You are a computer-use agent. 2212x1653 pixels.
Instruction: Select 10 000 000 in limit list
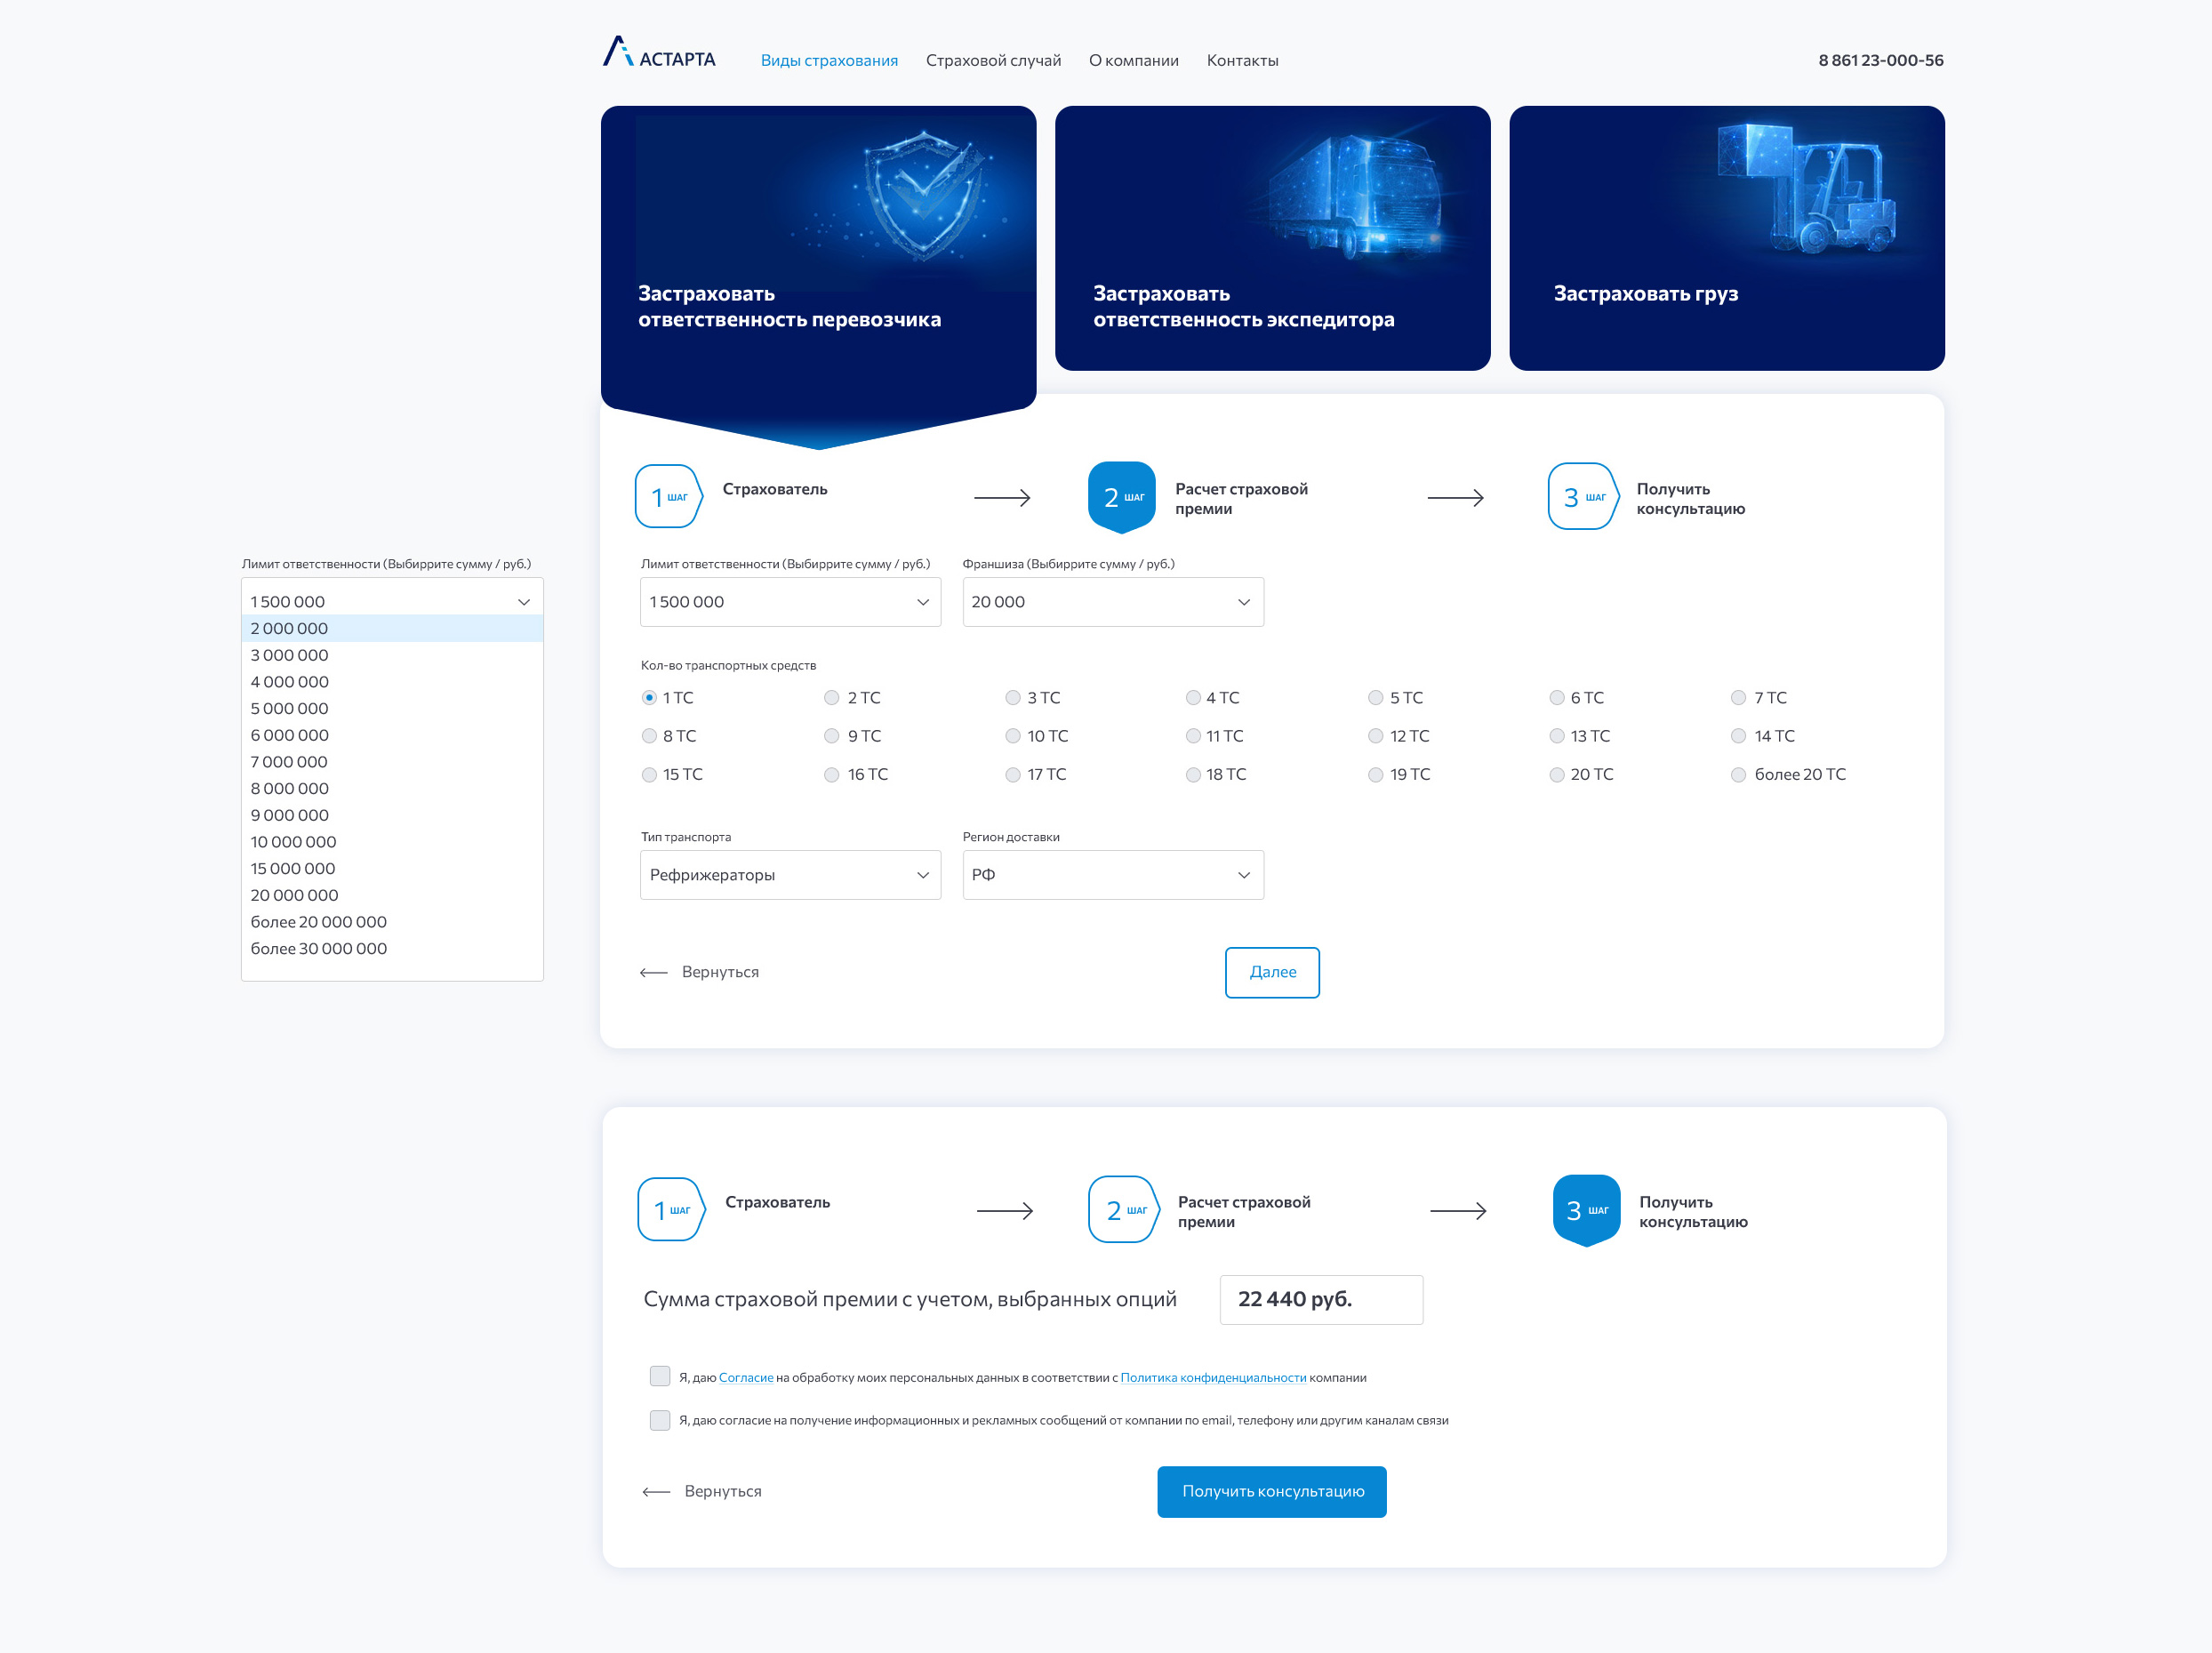coord(392,841)
